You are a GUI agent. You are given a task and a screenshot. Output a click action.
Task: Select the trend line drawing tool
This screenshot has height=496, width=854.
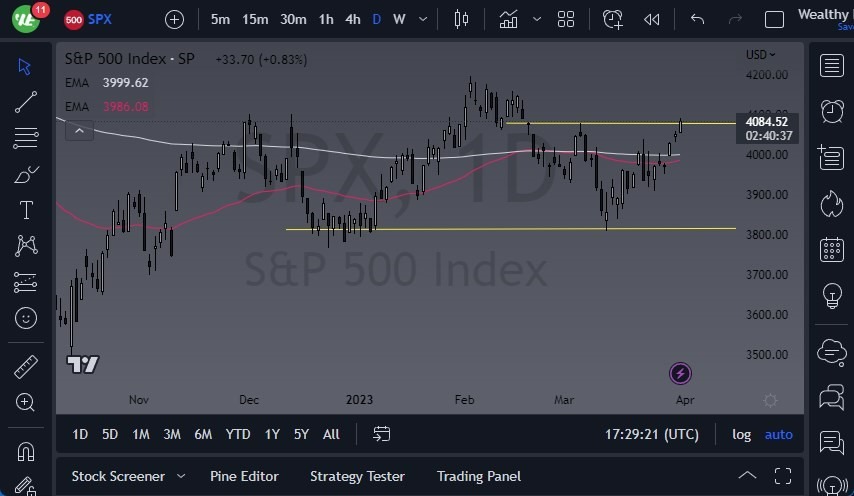click(26, 102)
